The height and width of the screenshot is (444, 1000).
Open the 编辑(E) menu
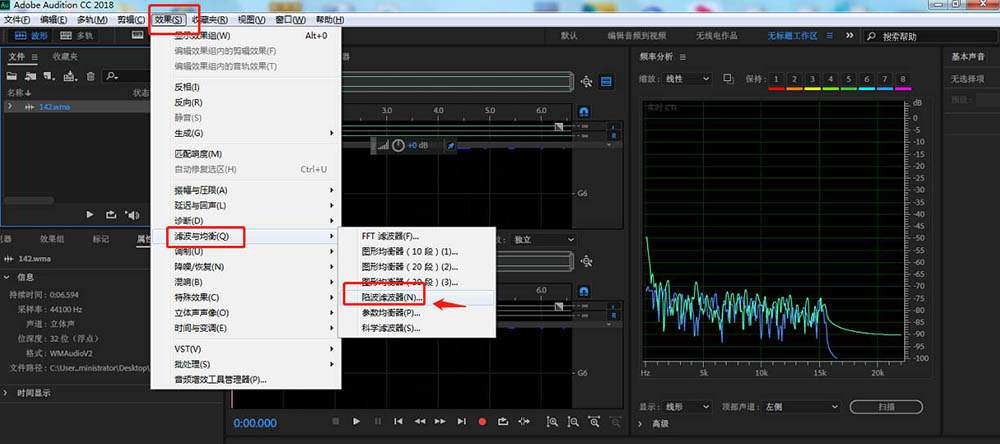pos(54,20)
